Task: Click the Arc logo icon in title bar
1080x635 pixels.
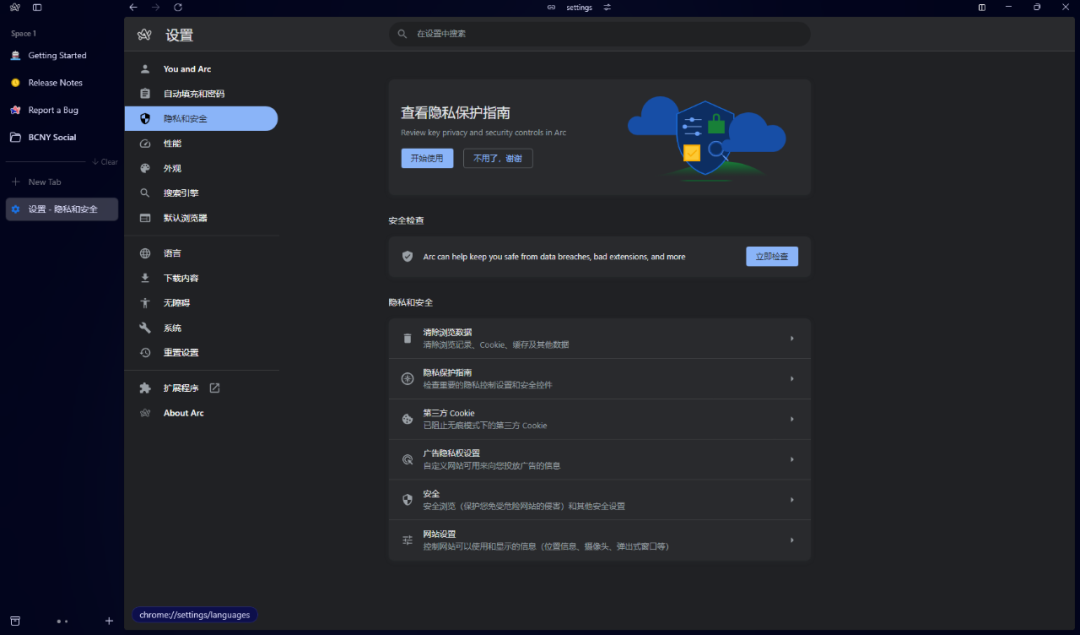Action: (x=15, y=8)
